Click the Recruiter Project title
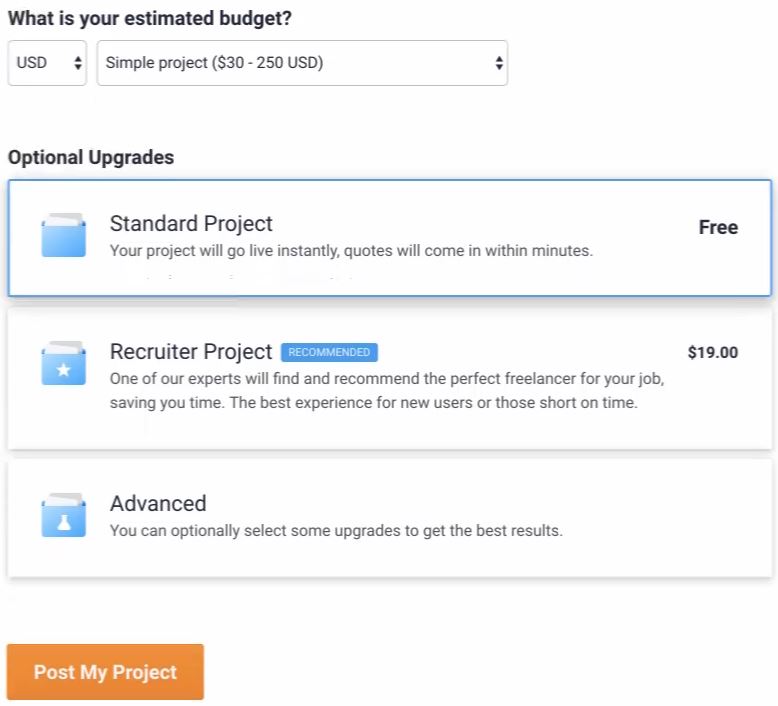 coord(191,352)
